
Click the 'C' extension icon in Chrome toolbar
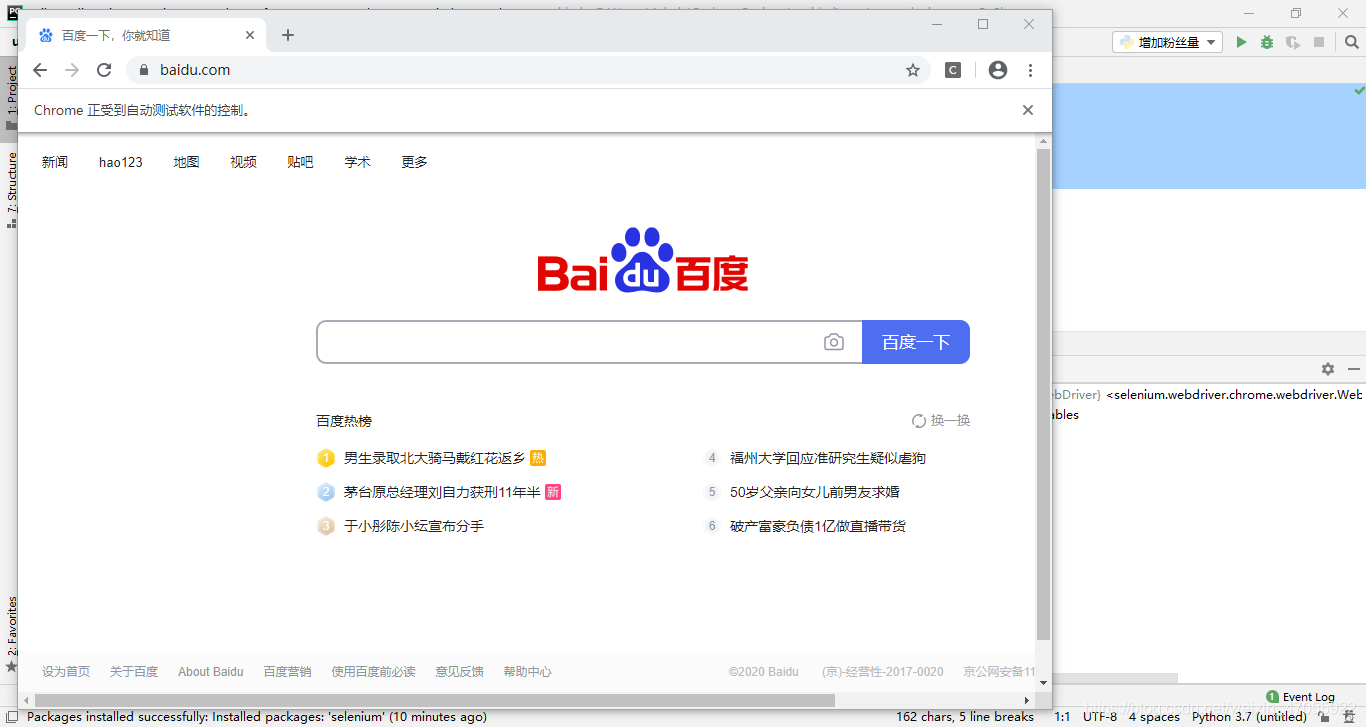[x=953, y=70]
